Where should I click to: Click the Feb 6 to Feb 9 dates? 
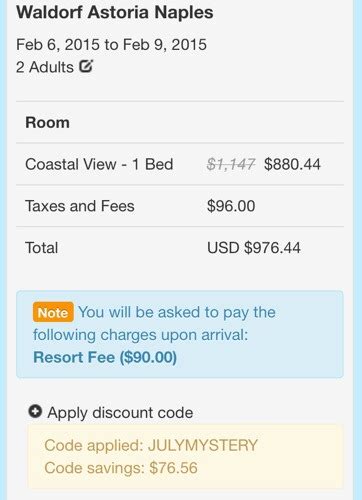111,45
